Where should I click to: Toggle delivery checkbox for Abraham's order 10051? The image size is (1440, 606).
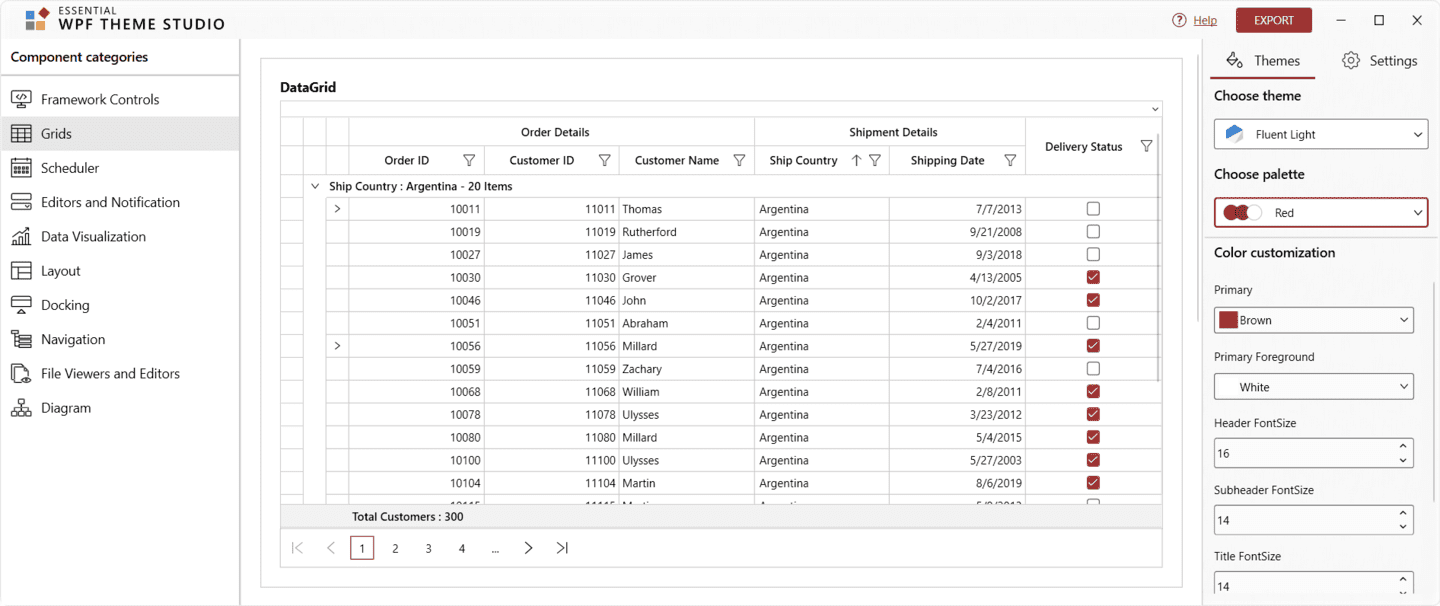coord(1093,323)
